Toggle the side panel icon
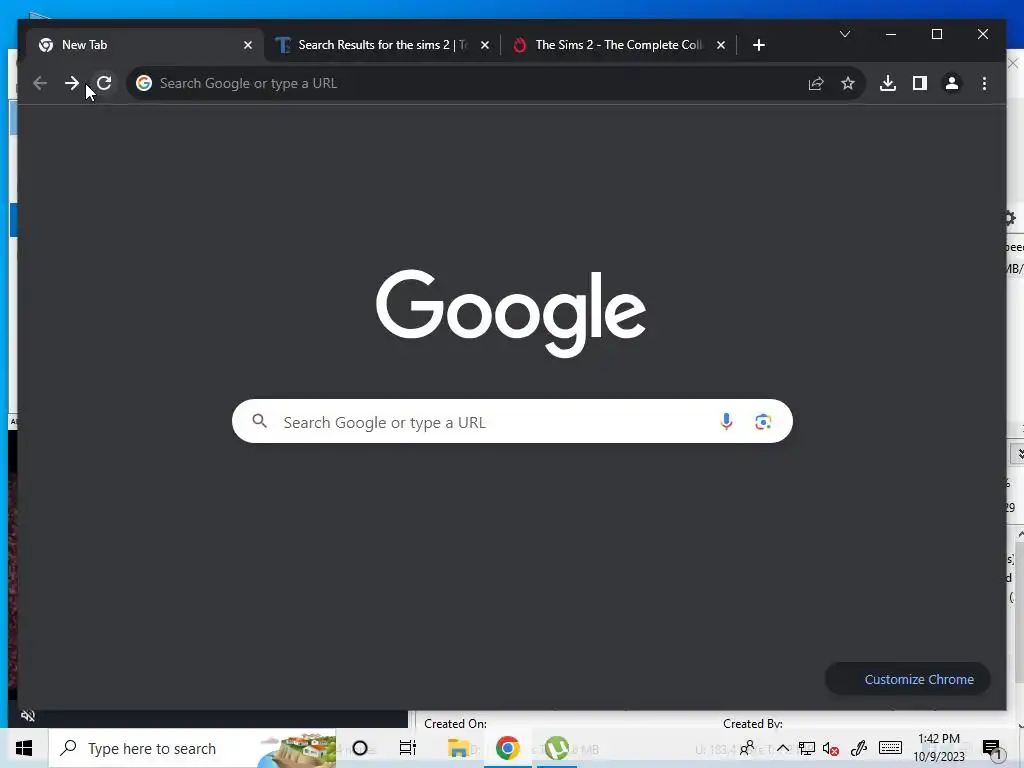 [920, 84]
